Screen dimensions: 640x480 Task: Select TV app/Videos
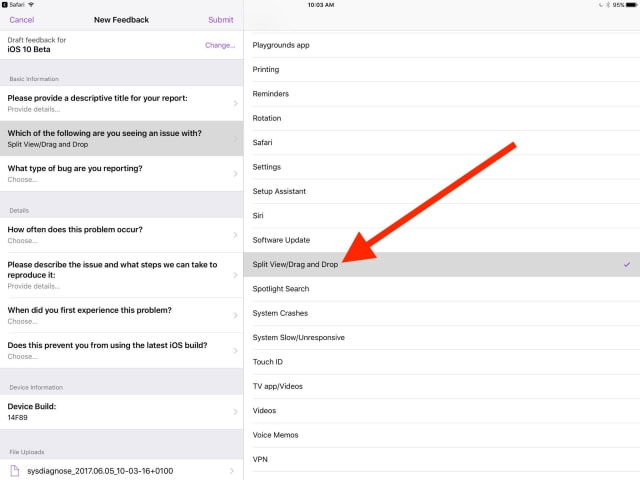pos(442,387)
